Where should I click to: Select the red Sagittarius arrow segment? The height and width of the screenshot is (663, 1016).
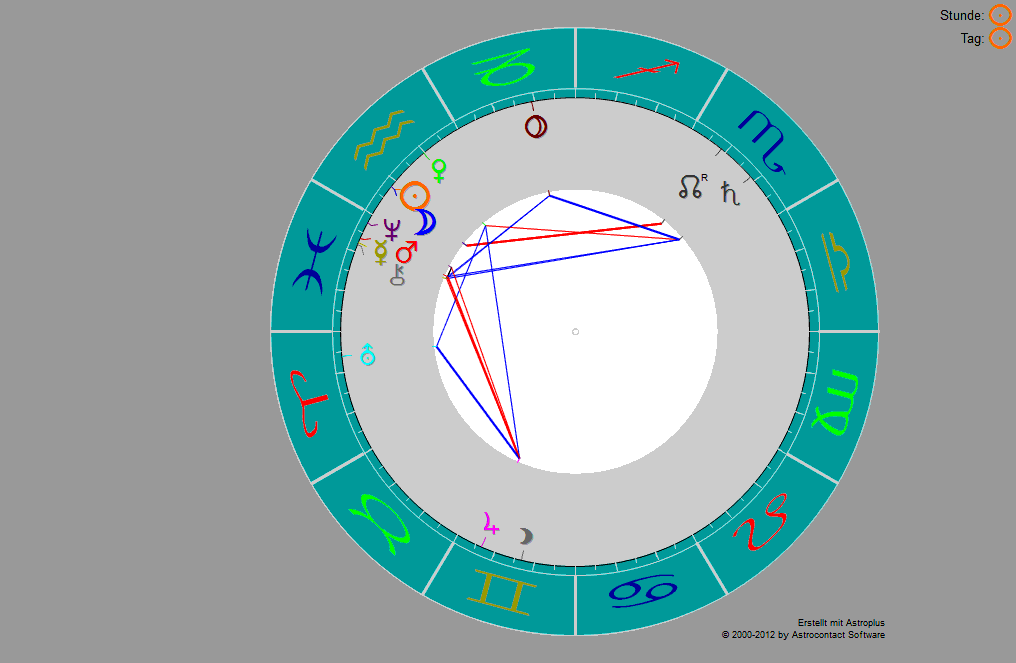pos(646,69)
